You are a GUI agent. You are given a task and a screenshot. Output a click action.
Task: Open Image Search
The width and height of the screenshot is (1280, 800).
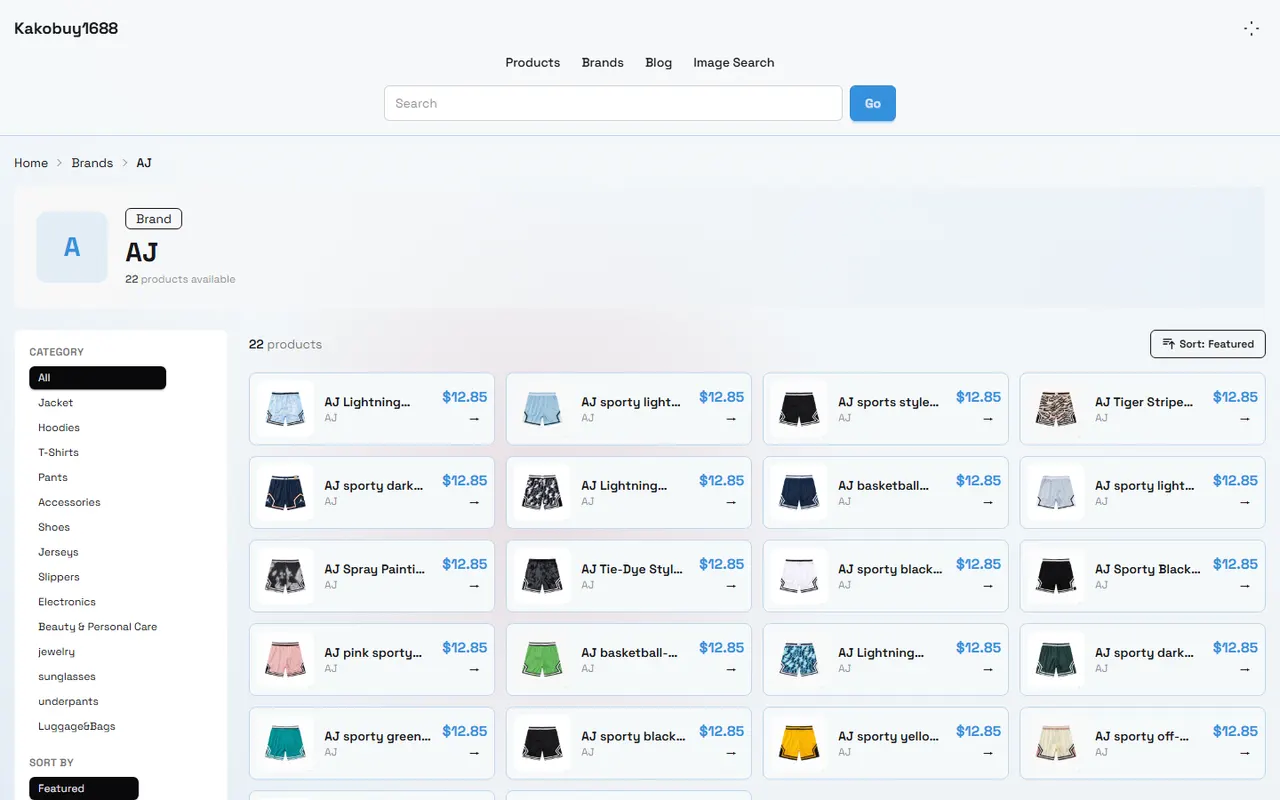733,62
